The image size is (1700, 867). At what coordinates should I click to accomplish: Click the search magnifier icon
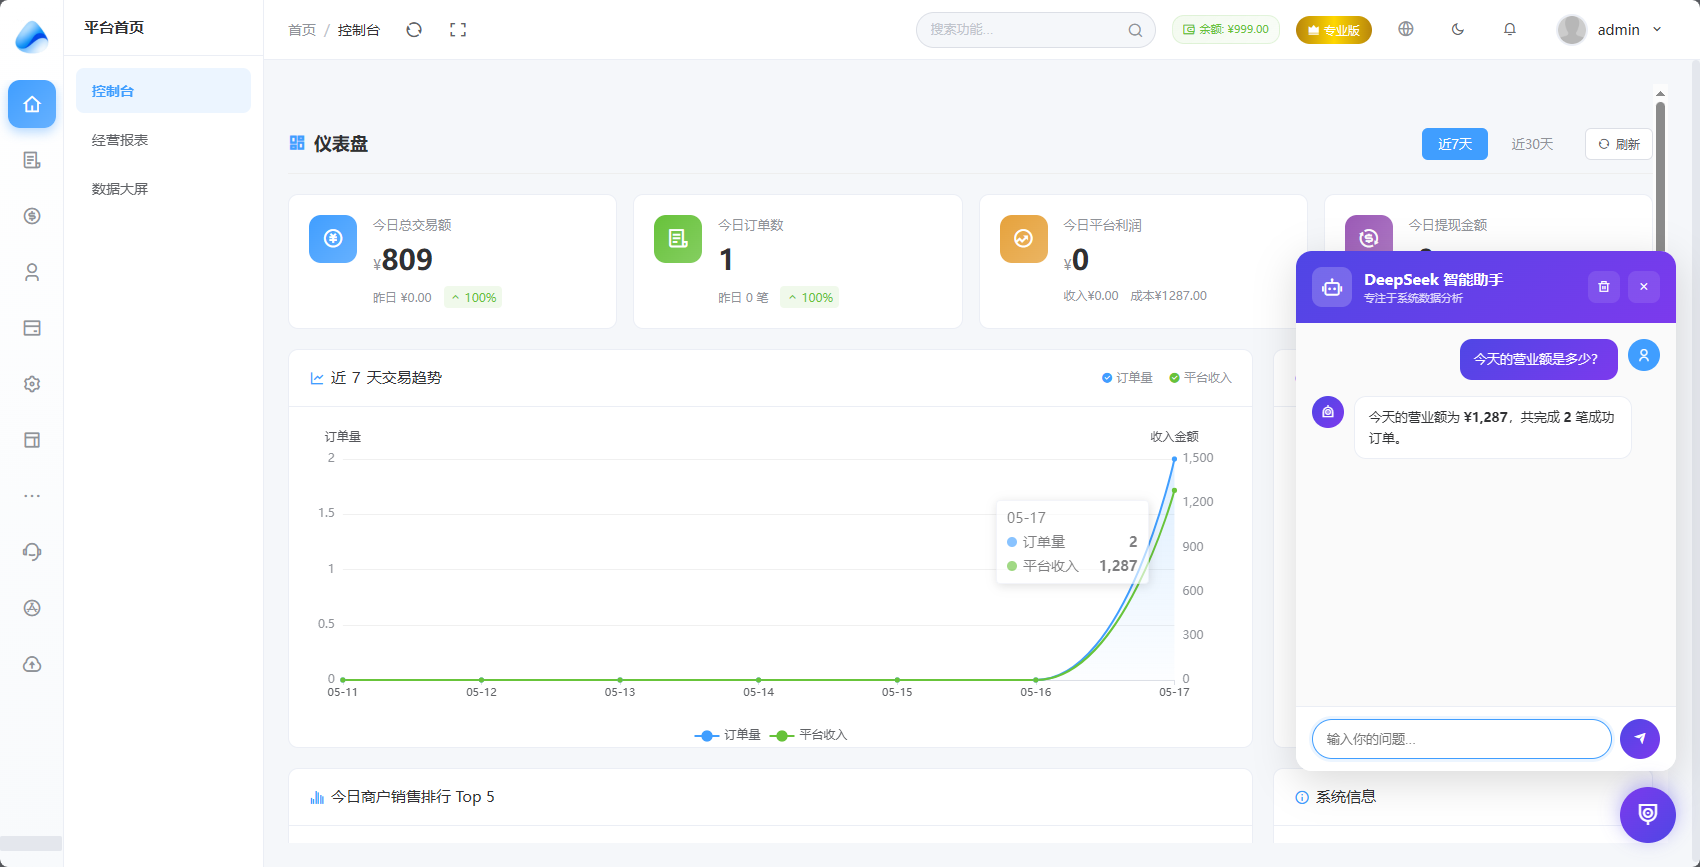(x=1135, y=30)
